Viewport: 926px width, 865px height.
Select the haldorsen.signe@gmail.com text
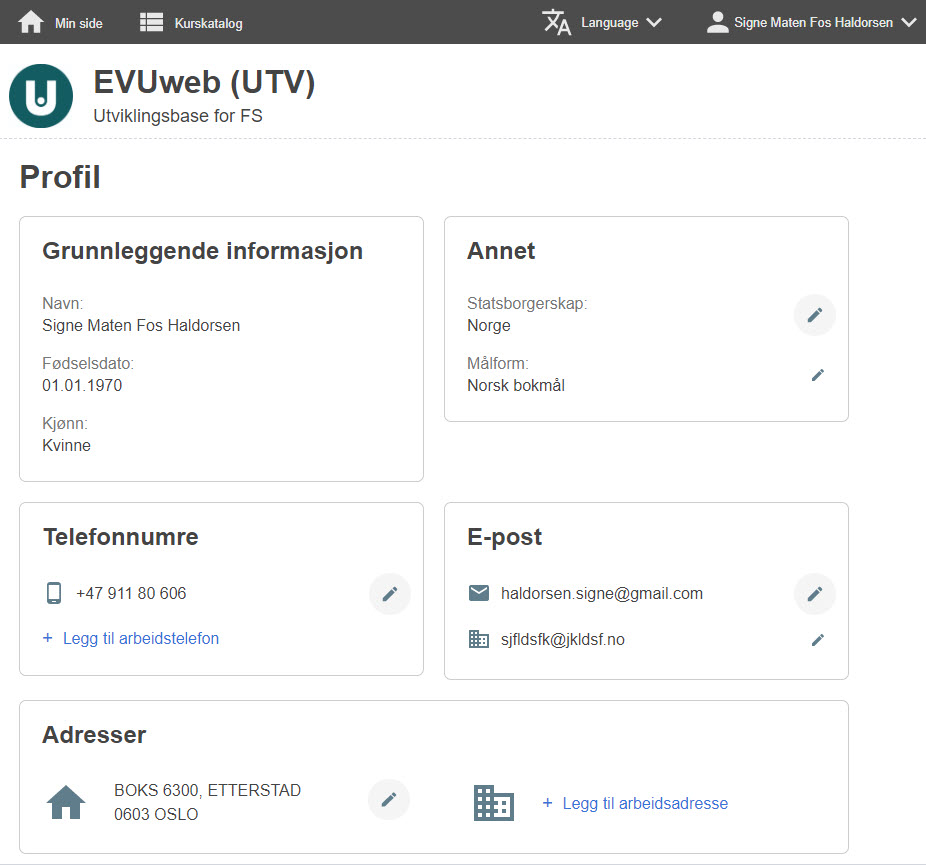tap(602, 593)
